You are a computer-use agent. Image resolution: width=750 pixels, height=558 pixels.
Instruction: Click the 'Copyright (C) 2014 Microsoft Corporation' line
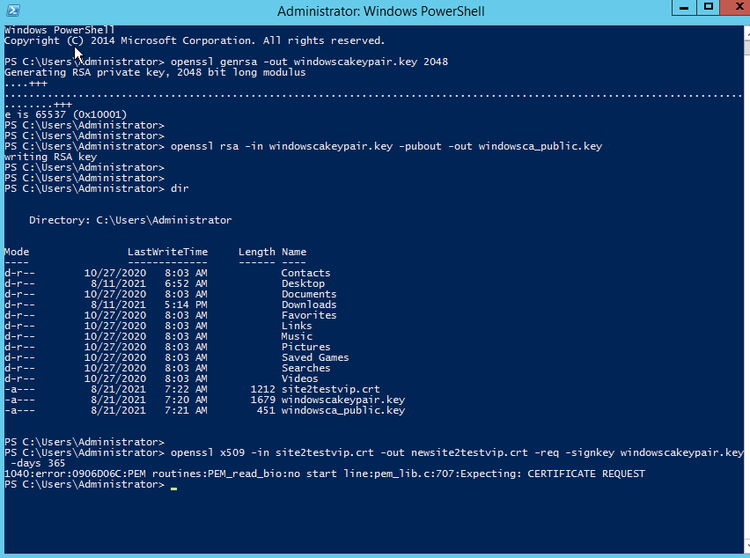click(x=195, y=41)
